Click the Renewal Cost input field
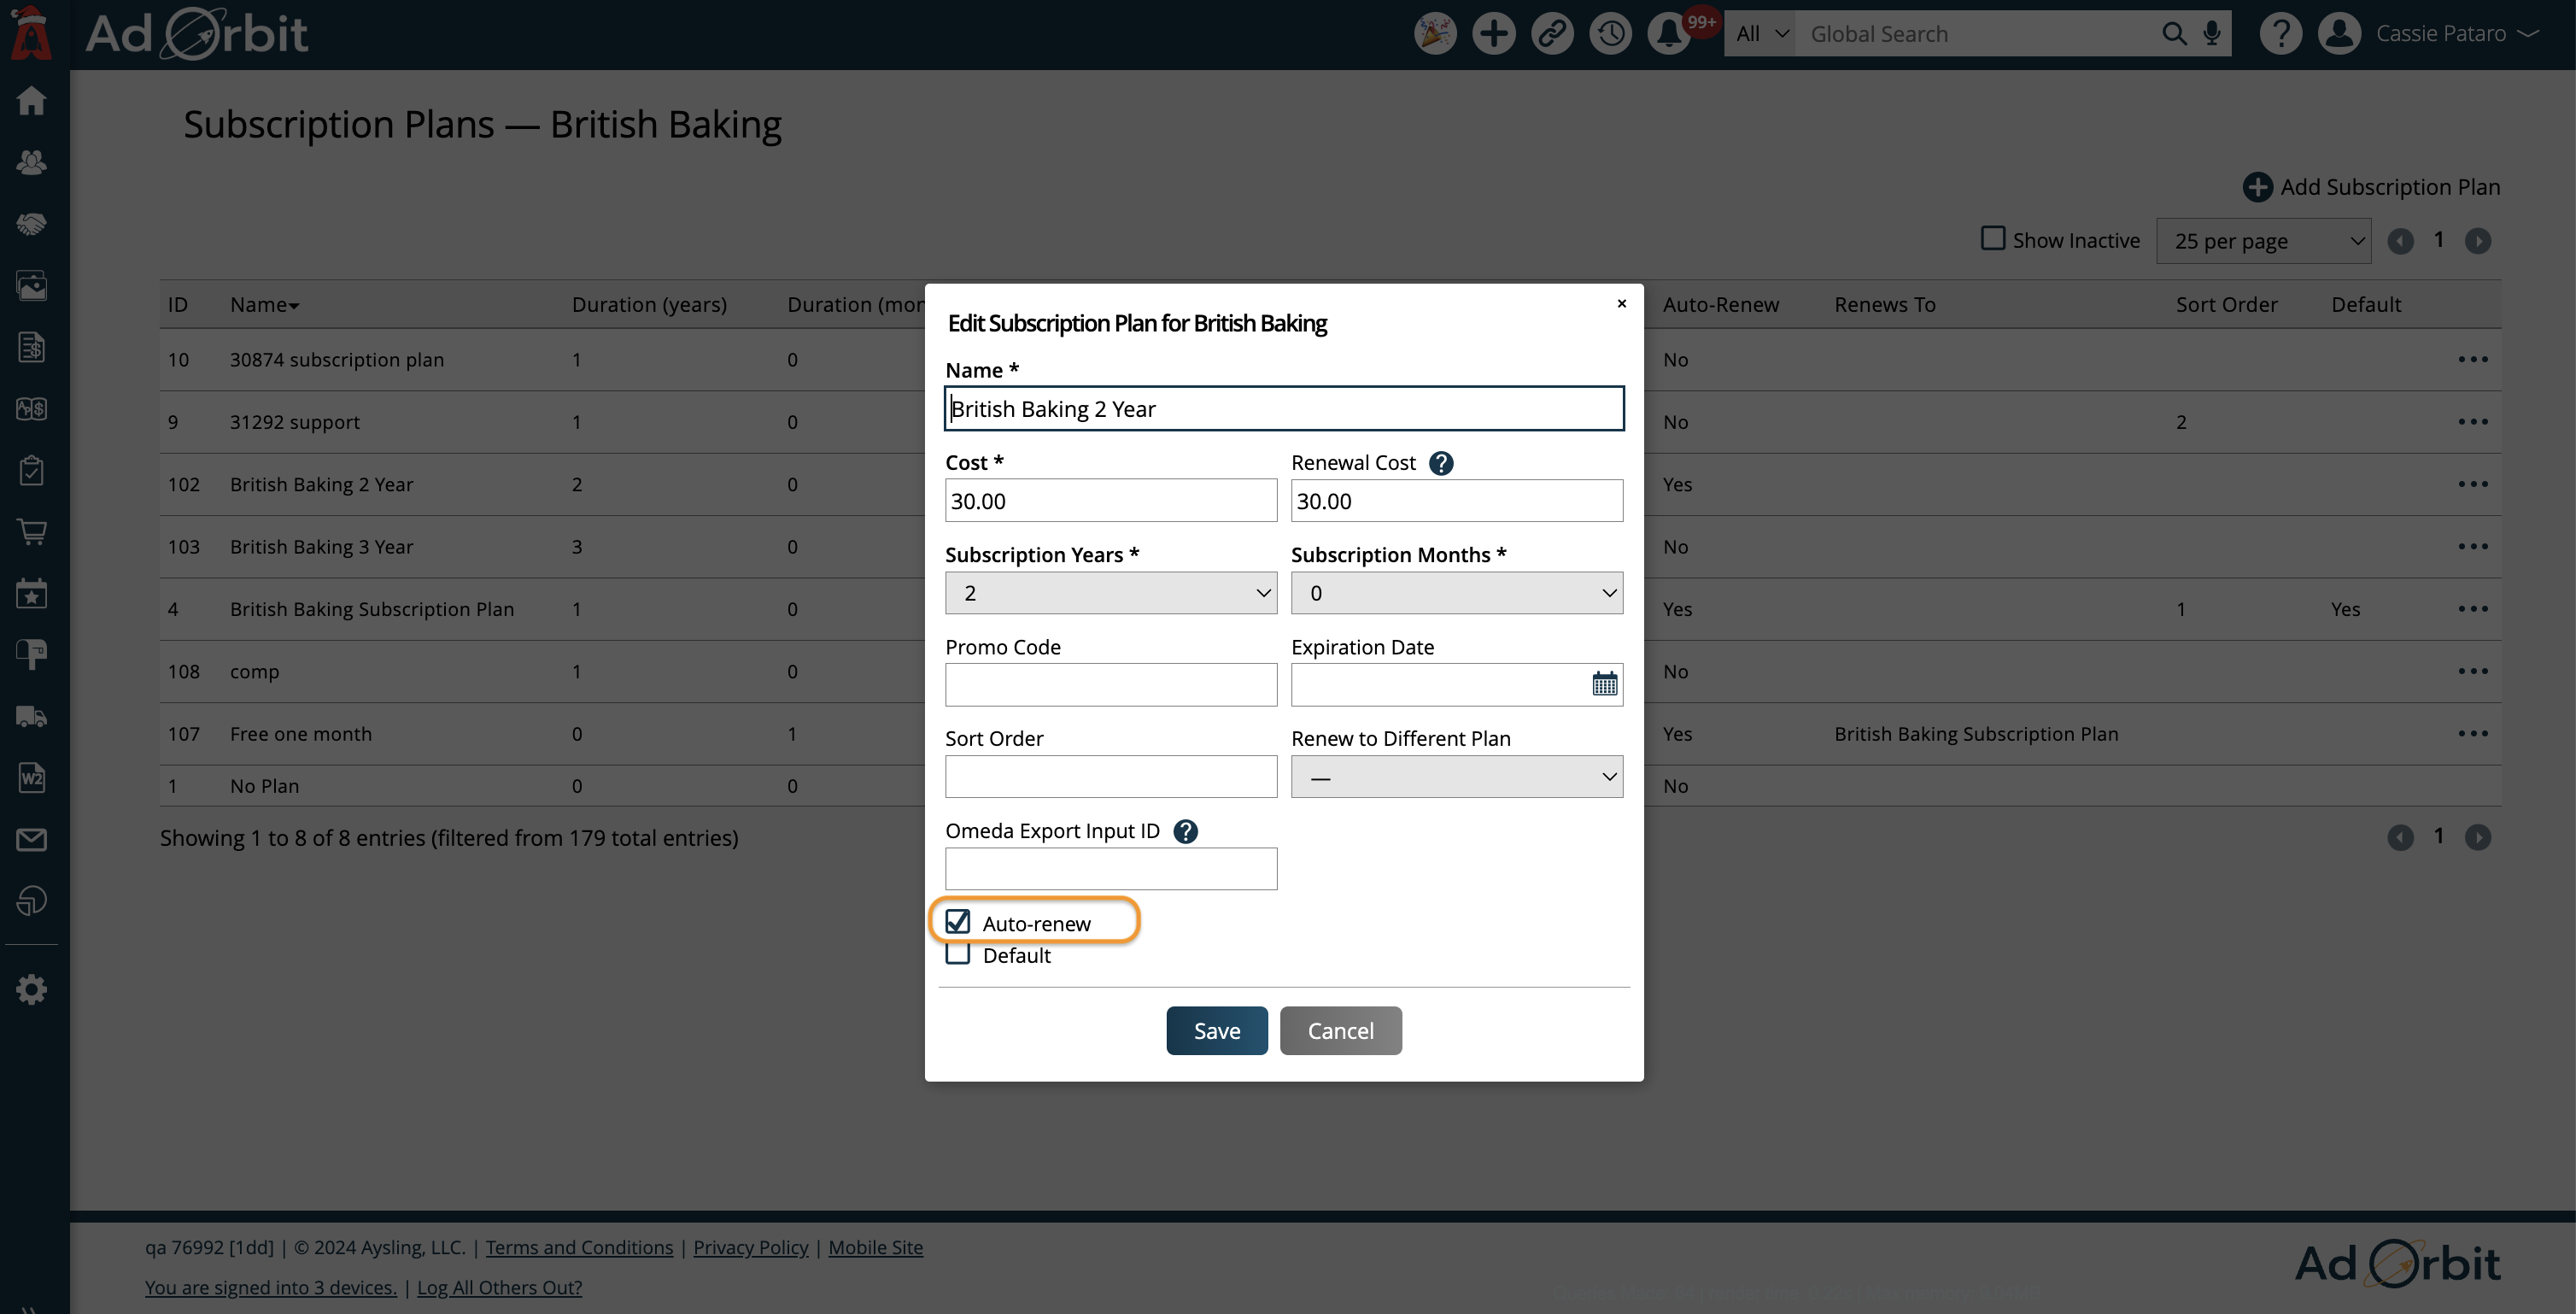Image resolution: width=2576 pixels, height=1314 pixels. pos(1456,501)
